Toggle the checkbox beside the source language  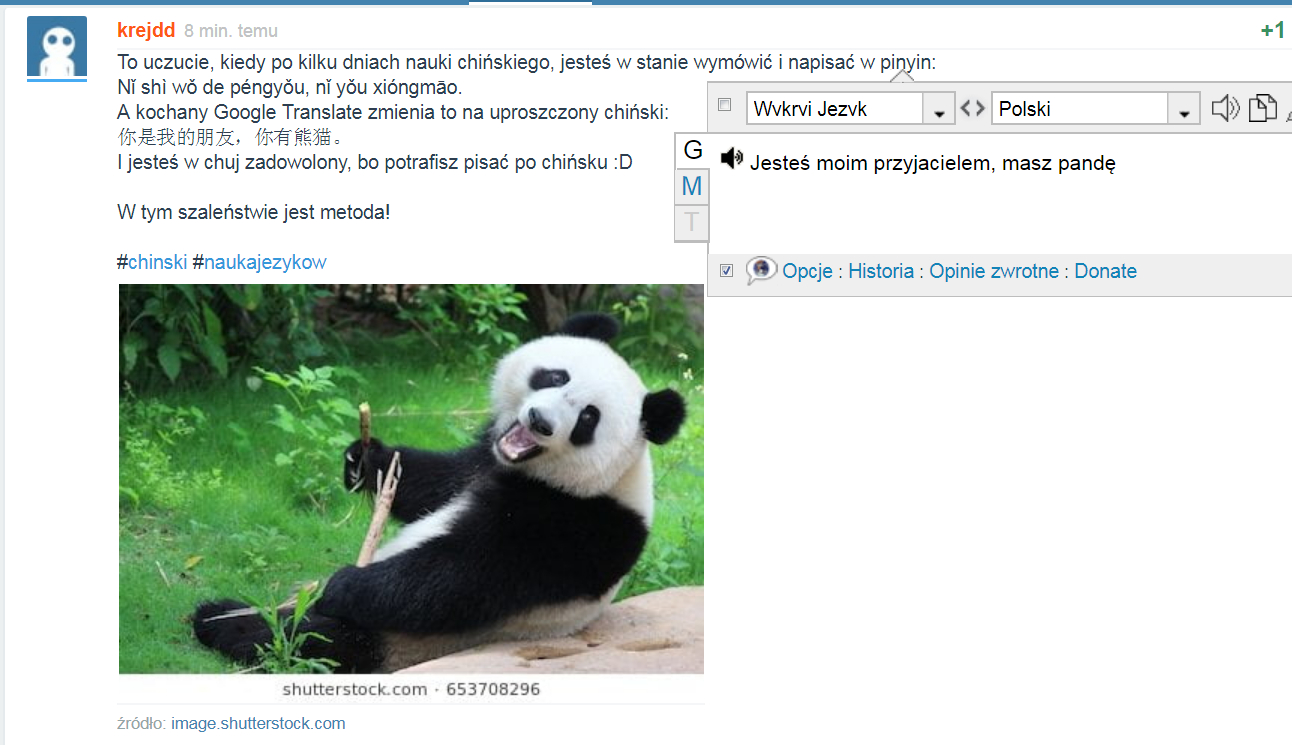(x=725, y=106)
